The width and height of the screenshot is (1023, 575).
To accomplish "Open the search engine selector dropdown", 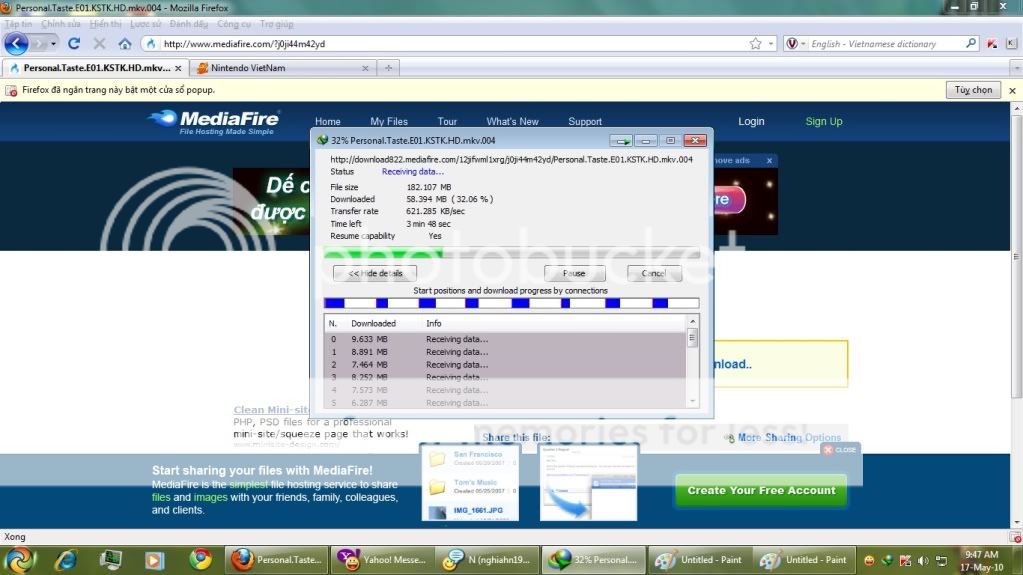I will (795, 44).
